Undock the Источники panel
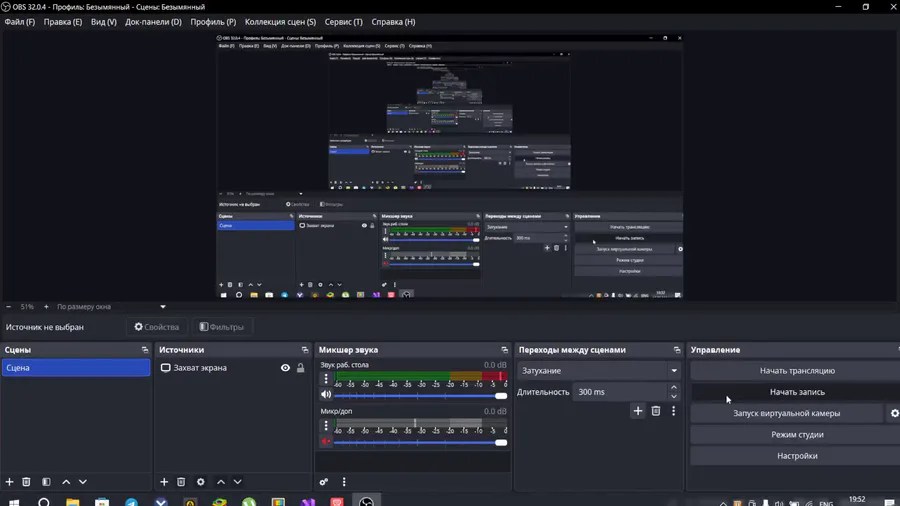Image resolution: width=900 pixels, height=506 pixels. (x=305, y=350)
